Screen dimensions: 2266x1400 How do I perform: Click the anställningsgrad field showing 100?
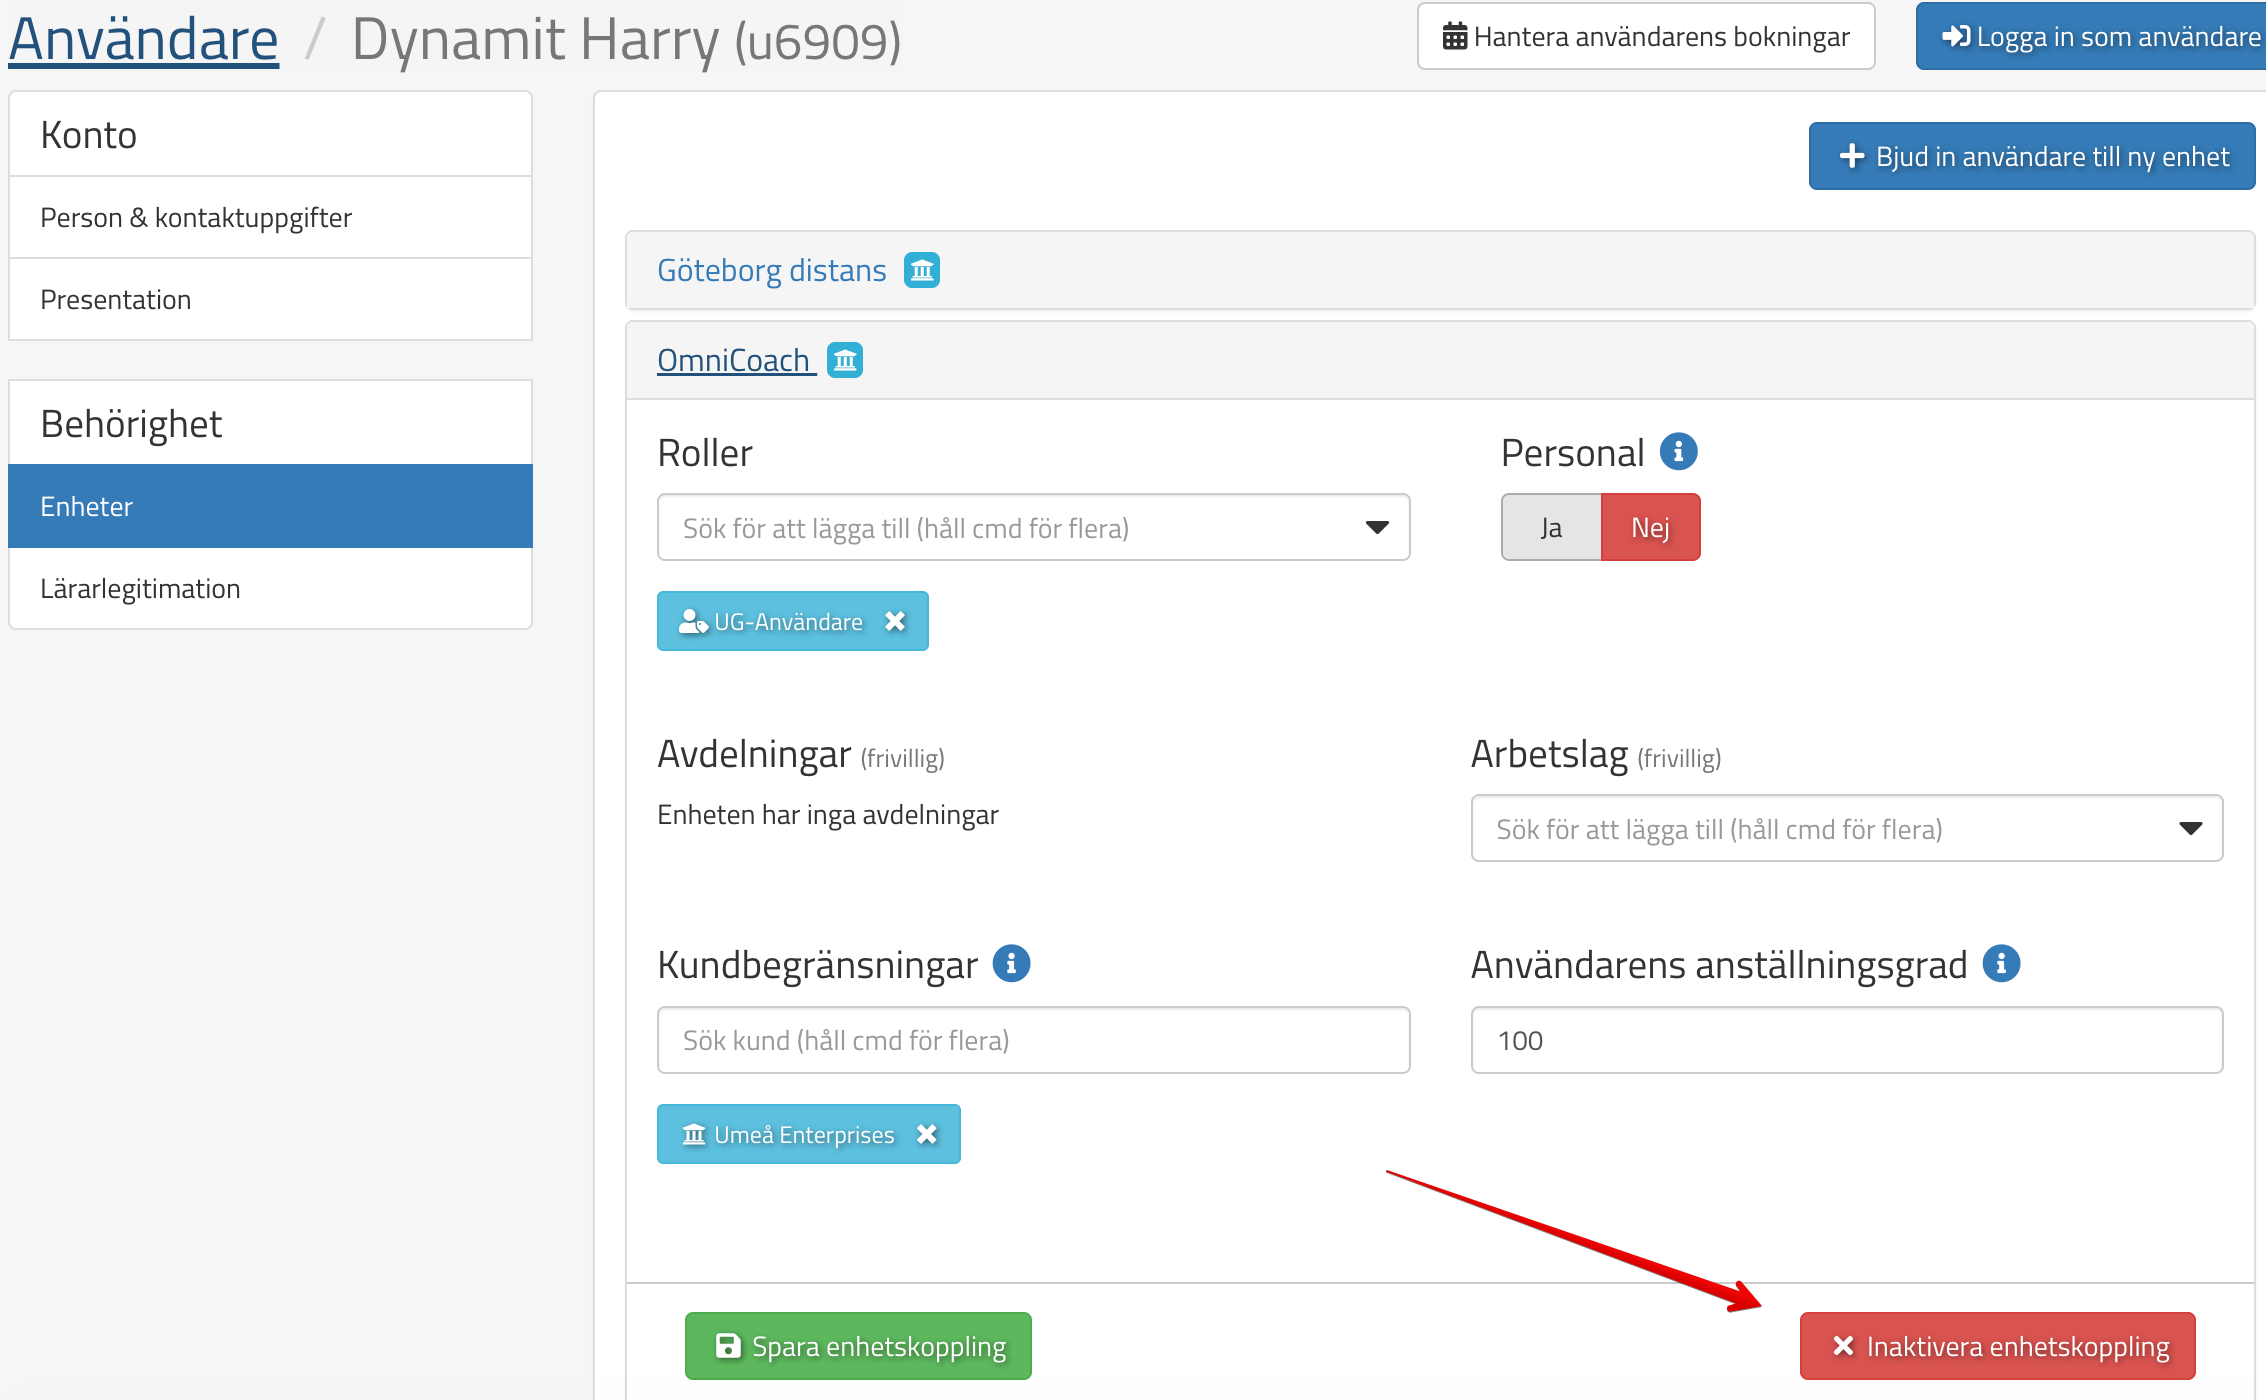(1846, 1040)
